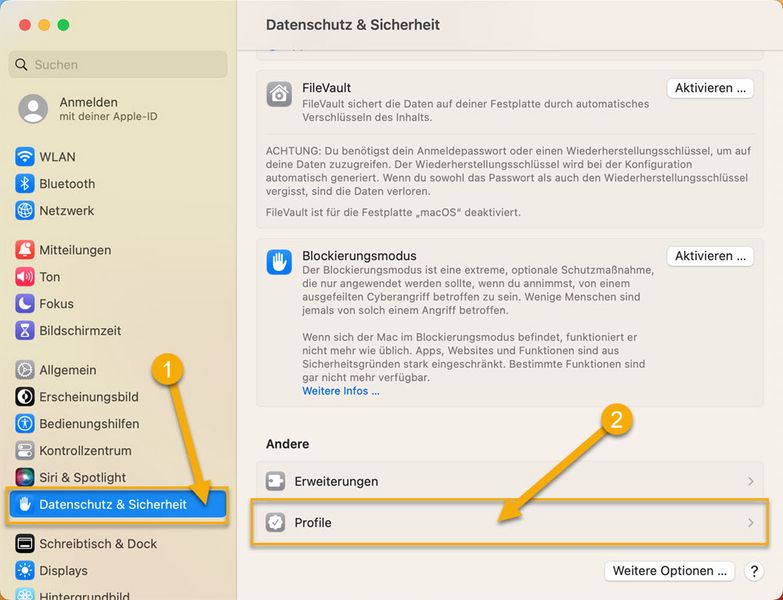Open Weitere Optionen button
Screen dimensions: 783x600
coord(669,571)
